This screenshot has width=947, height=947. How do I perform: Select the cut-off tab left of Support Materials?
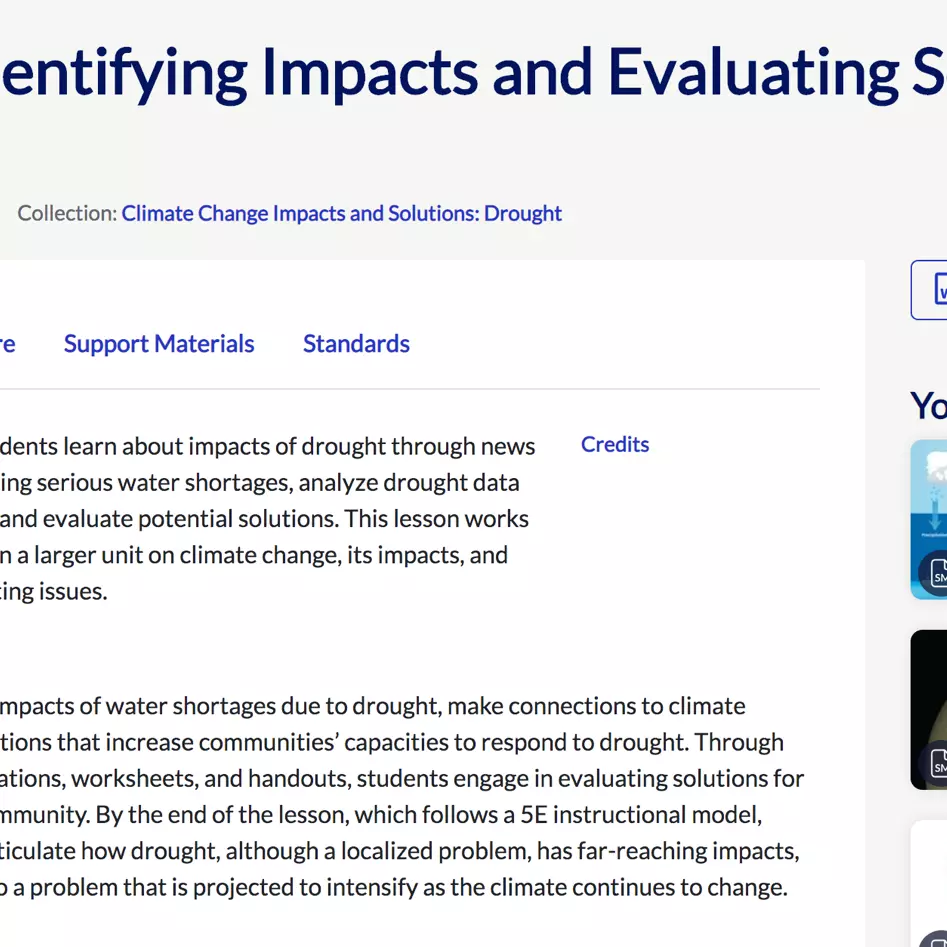[7, 343]
